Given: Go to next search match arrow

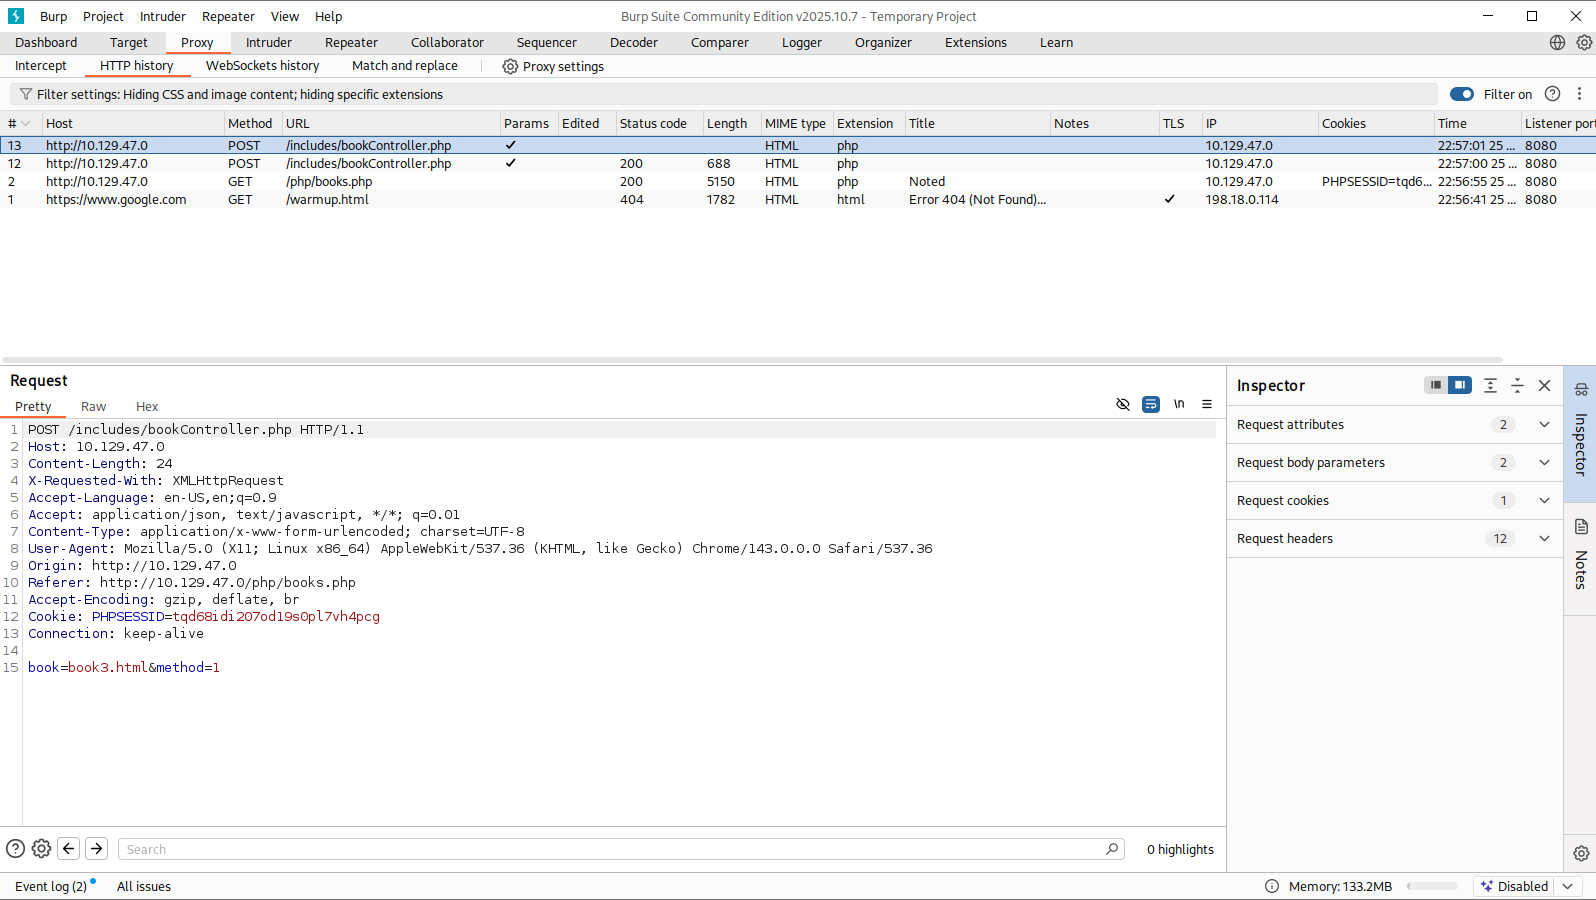Looking at the screenshot, I should (97, 849).
